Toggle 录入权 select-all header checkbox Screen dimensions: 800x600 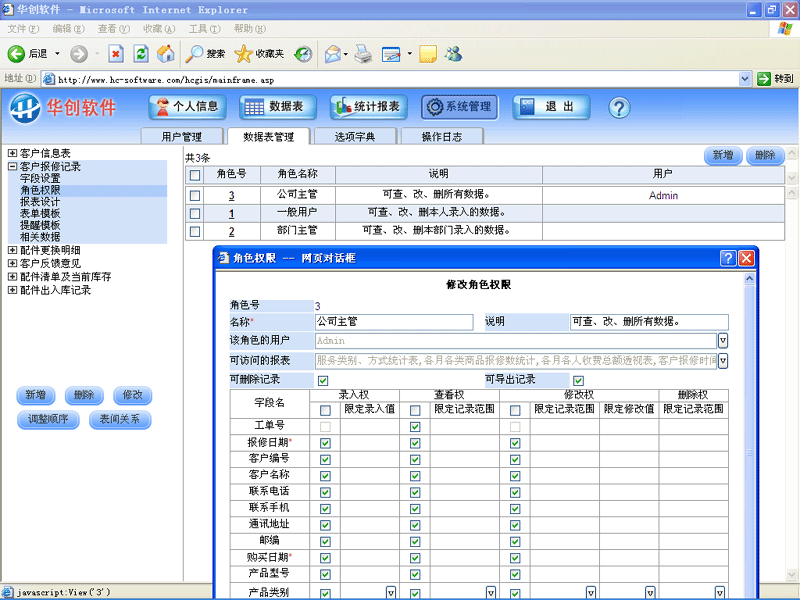coord(325,410)
